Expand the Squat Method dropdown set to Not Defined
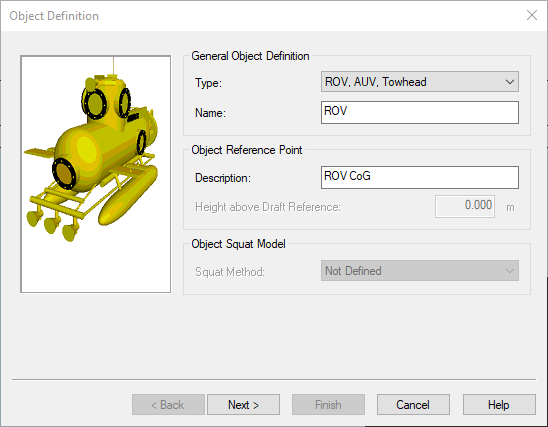Viewport: 548px width, 427px height. click(420, 271)
